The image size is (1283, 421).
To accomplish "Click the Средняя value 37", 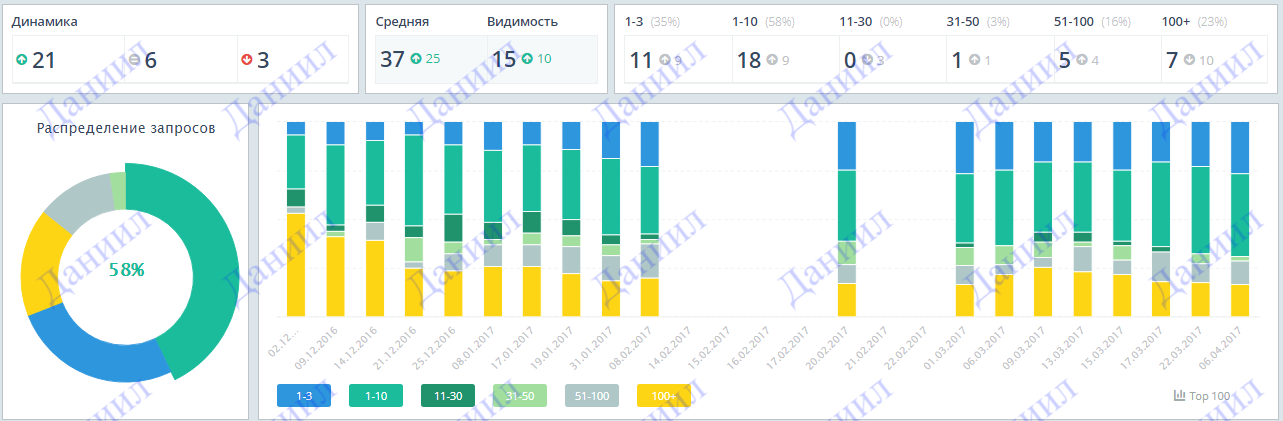I will pos(392,59).
